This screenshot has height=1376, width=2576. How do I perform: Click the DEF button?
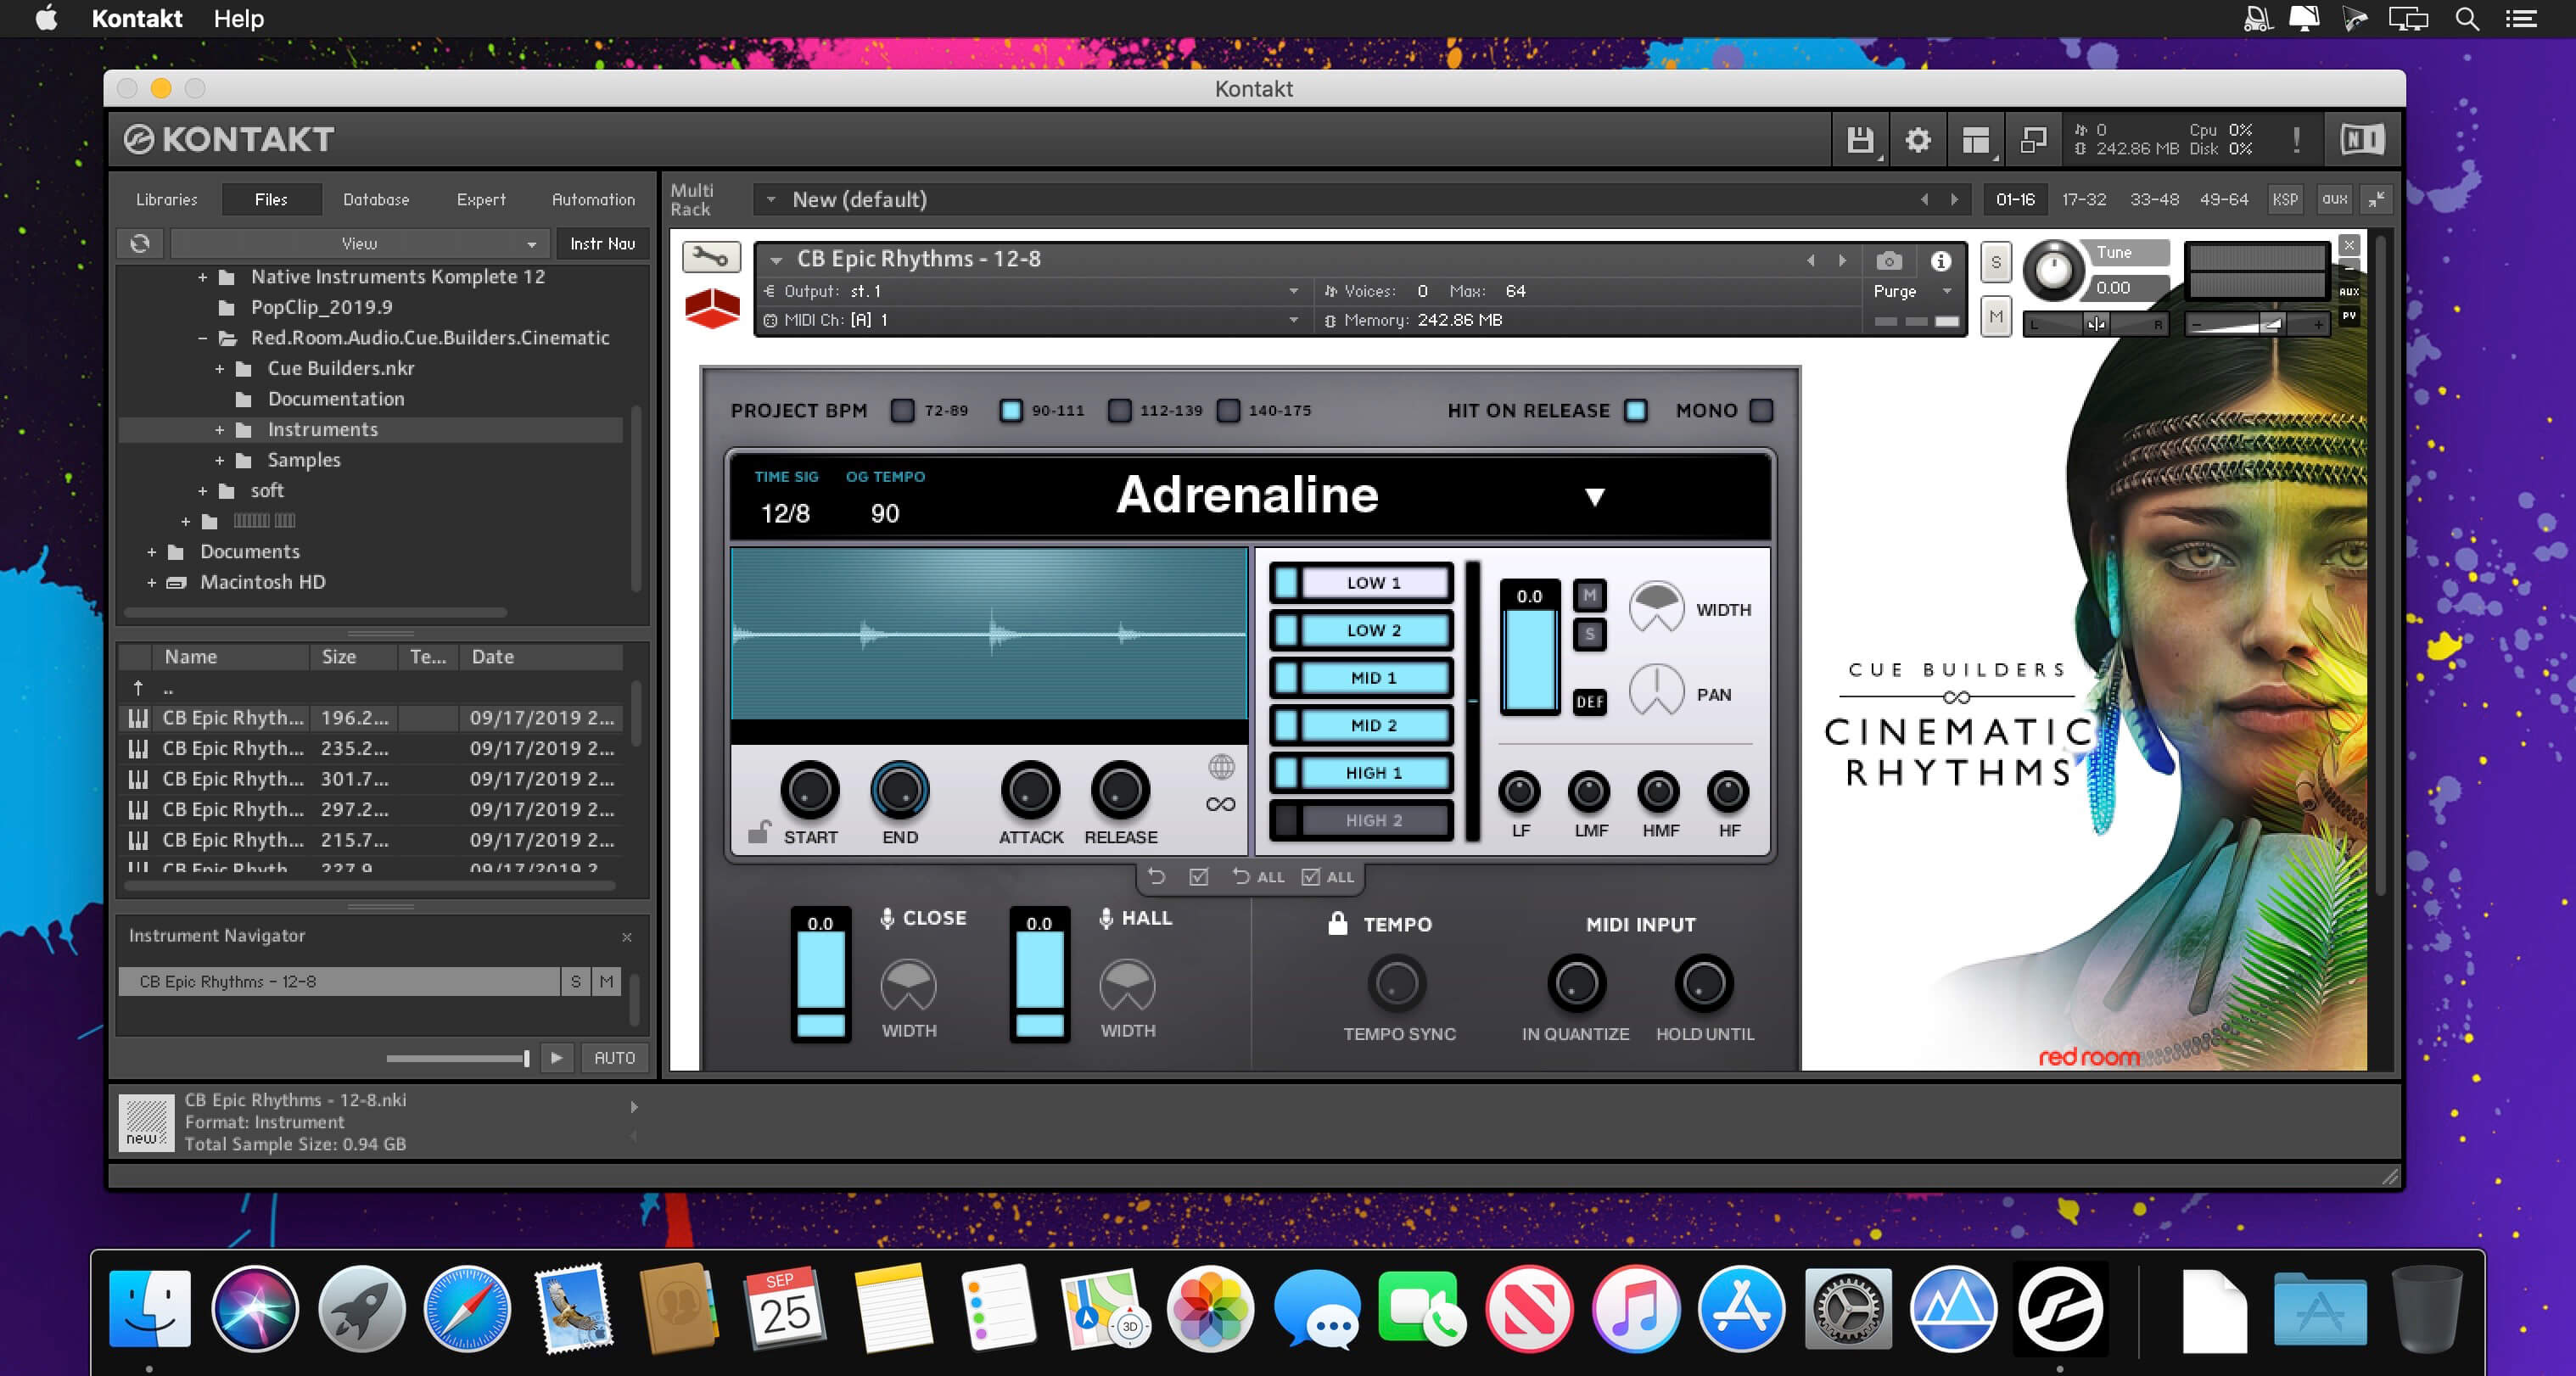tap(1590, 701)
